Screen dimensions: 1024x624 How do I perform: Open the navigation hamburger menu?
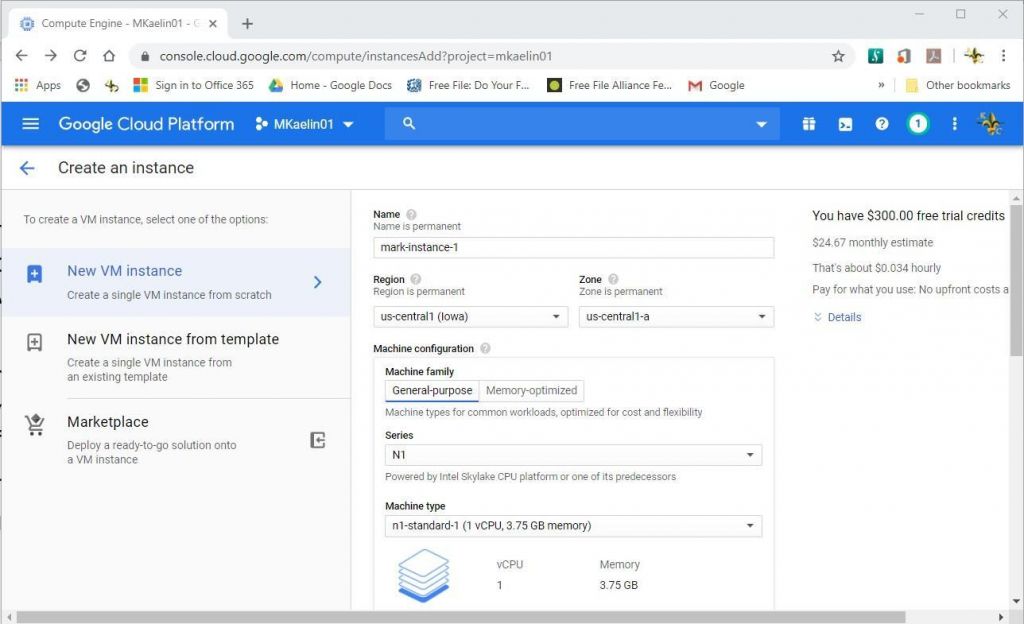pyautogui.click(x=30, y=124)
